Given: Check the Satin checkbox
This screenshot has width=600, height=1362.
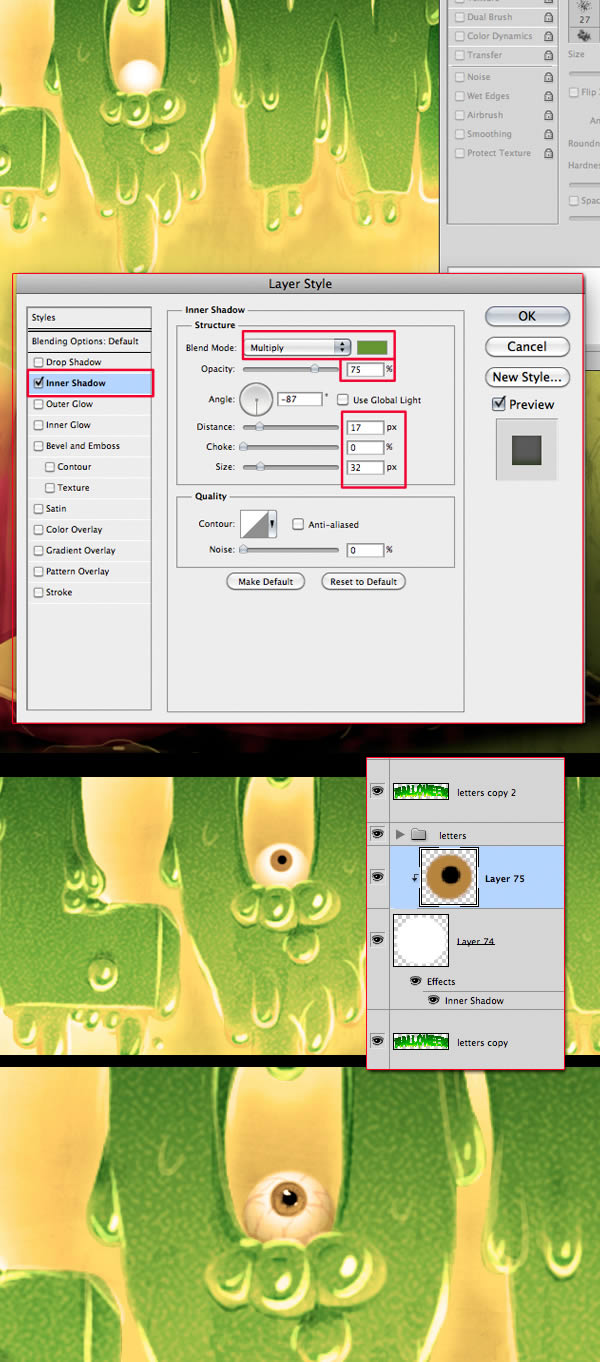Looking at the screenshot, I should (39, 509).
